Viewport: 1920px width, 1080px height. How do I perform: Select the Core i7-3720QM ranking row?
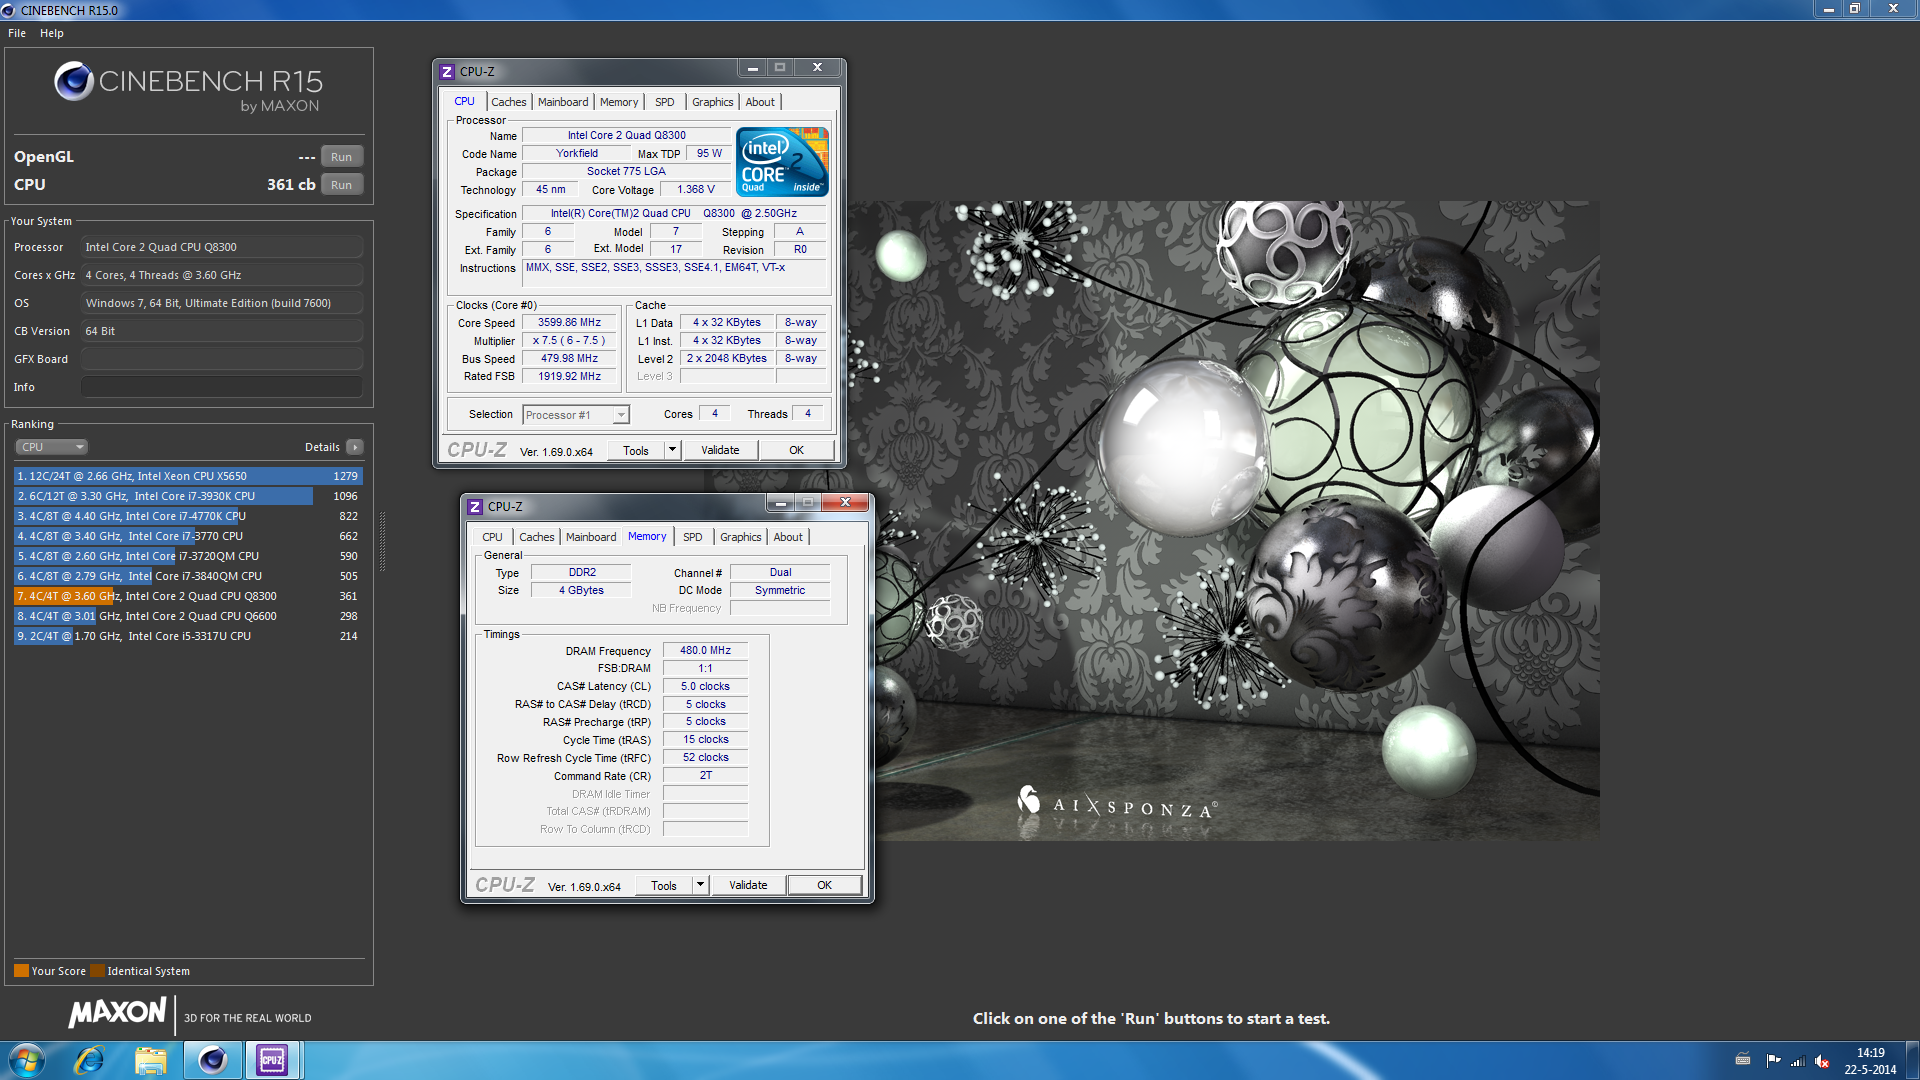click(188, 556)
